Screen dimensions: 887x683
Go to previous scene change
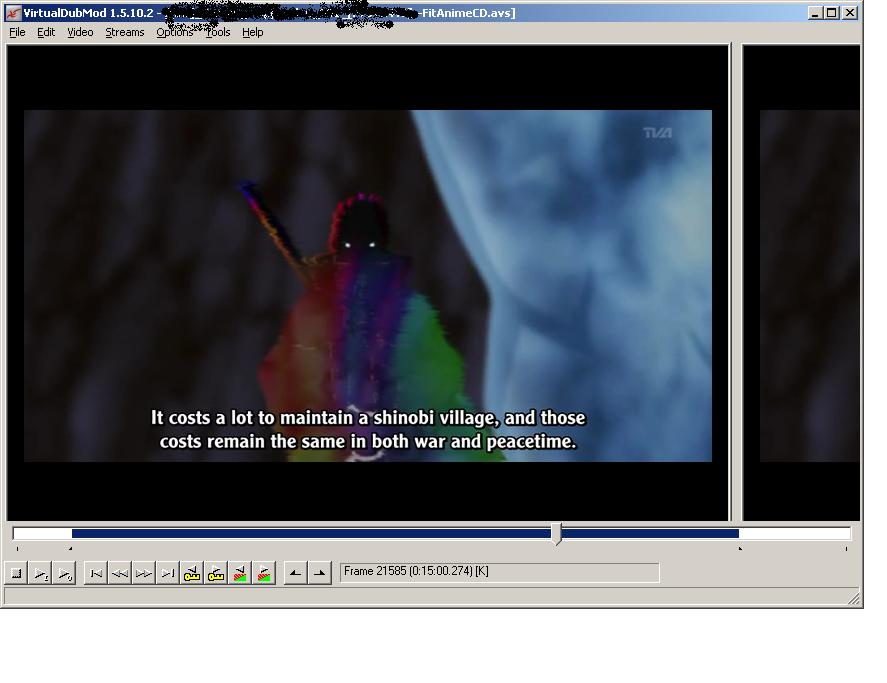click(240, 573)
